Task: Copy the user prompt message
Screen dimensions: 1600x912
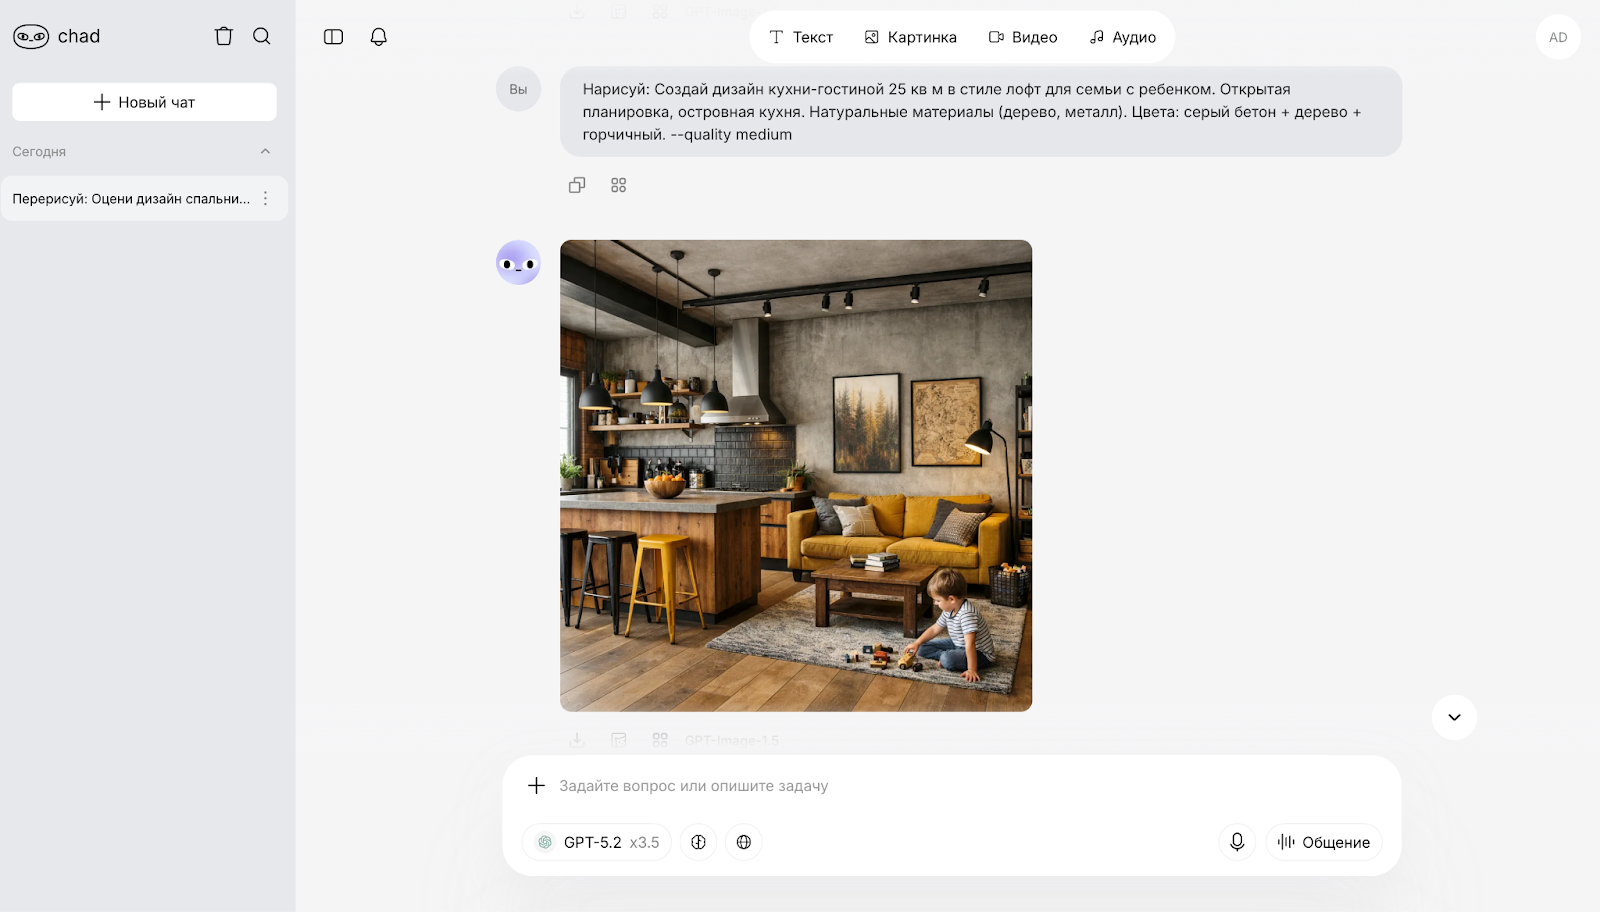Action: click(577, 185)
